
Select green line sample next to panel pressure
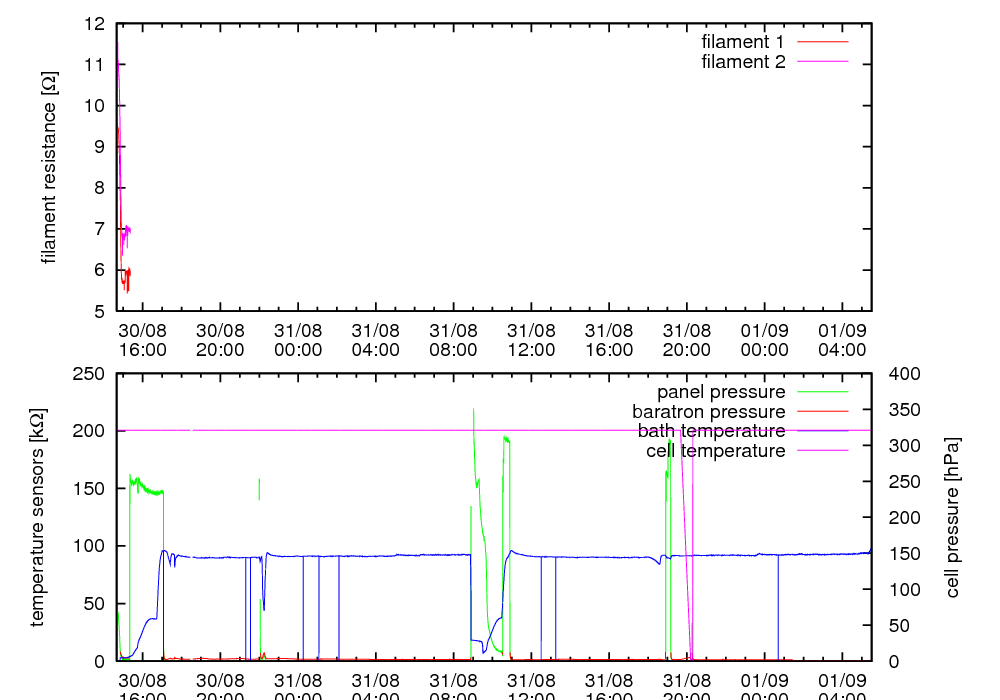(x=822, y=391)
